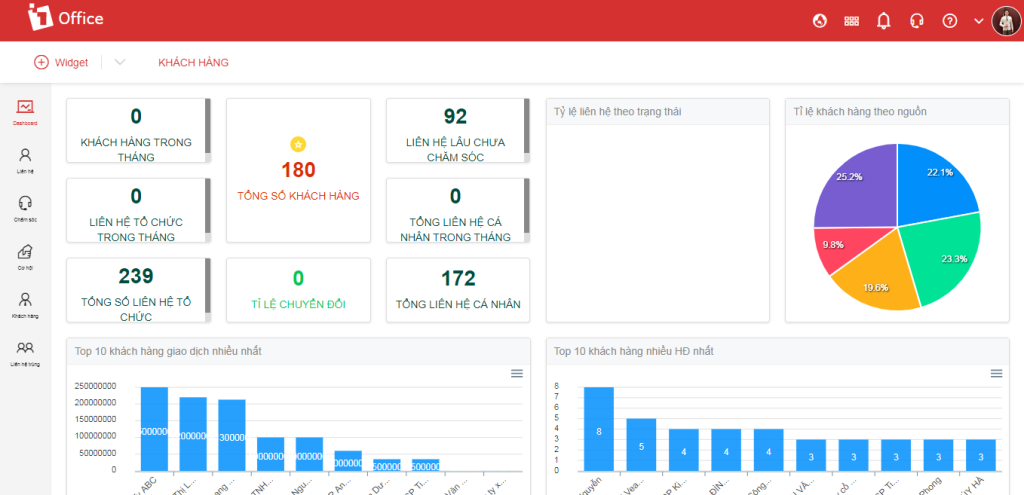Viewport: 1024px width, 495px height.
Task: Click the TỔNG SỐ LIÊN HỆ TỔ CHỨC card
Action: 136,290
